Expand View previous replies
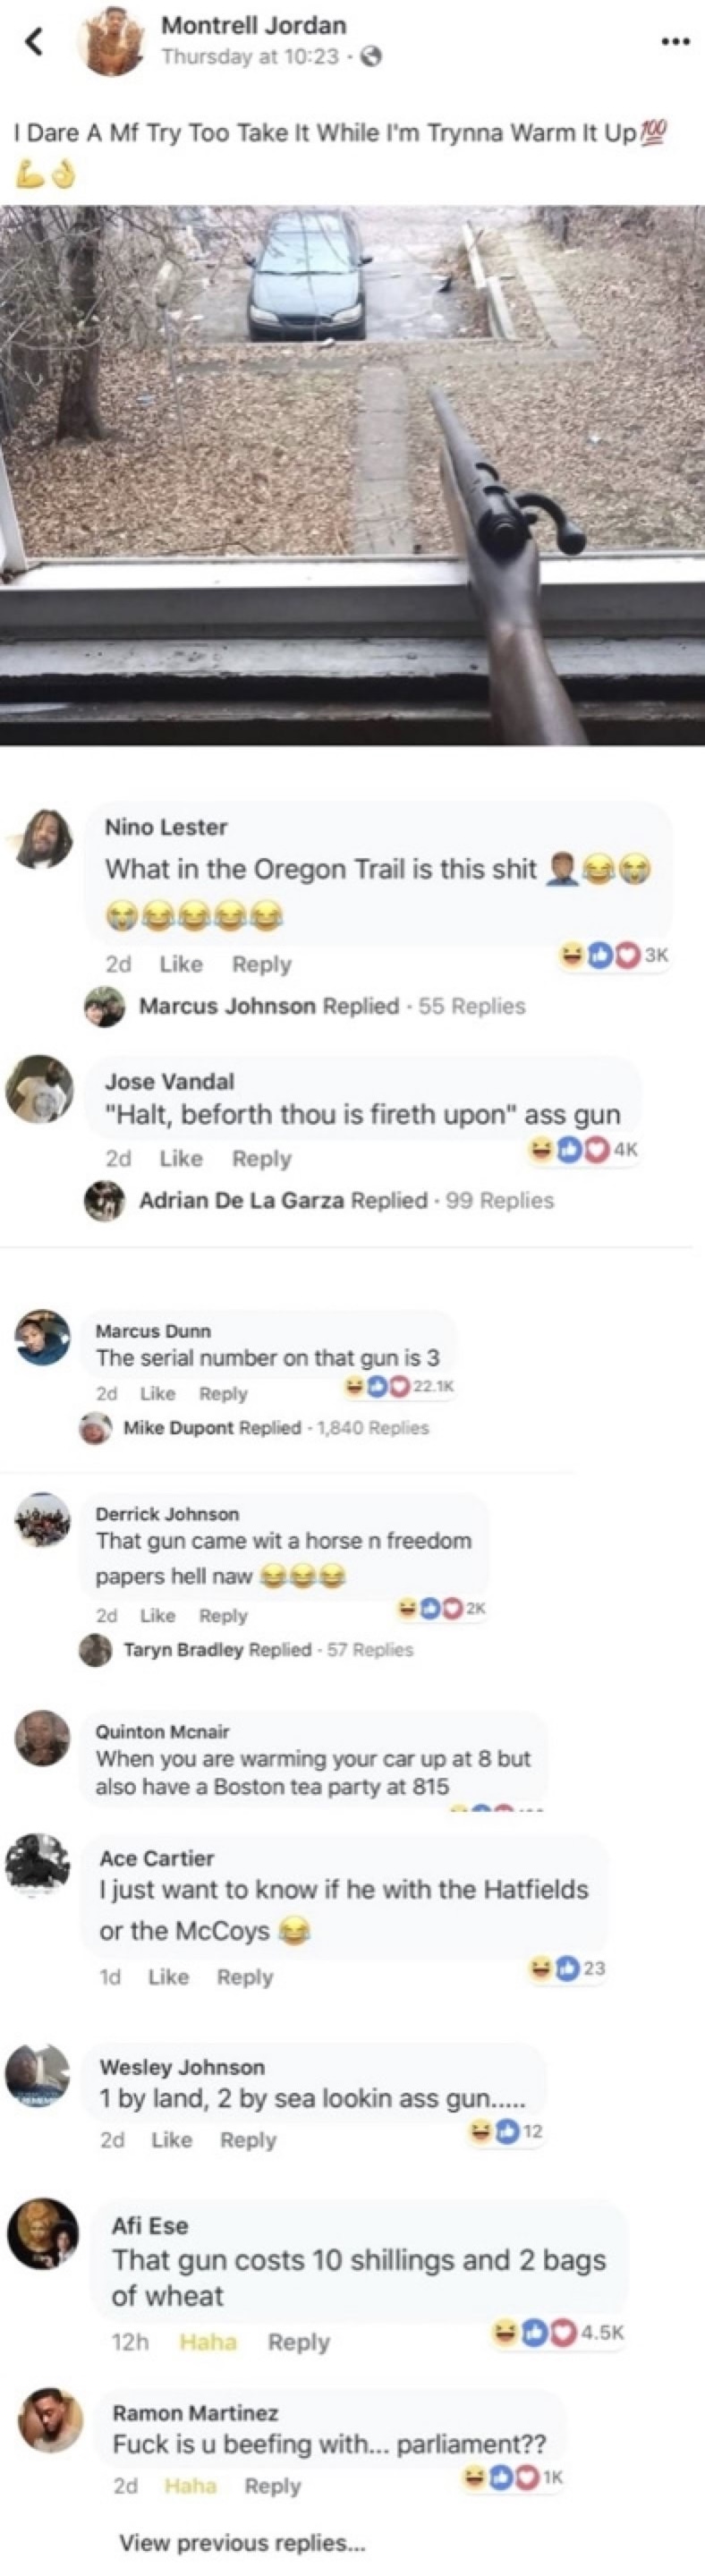Screen dimensions: 705x2576 coord(242,2542)
